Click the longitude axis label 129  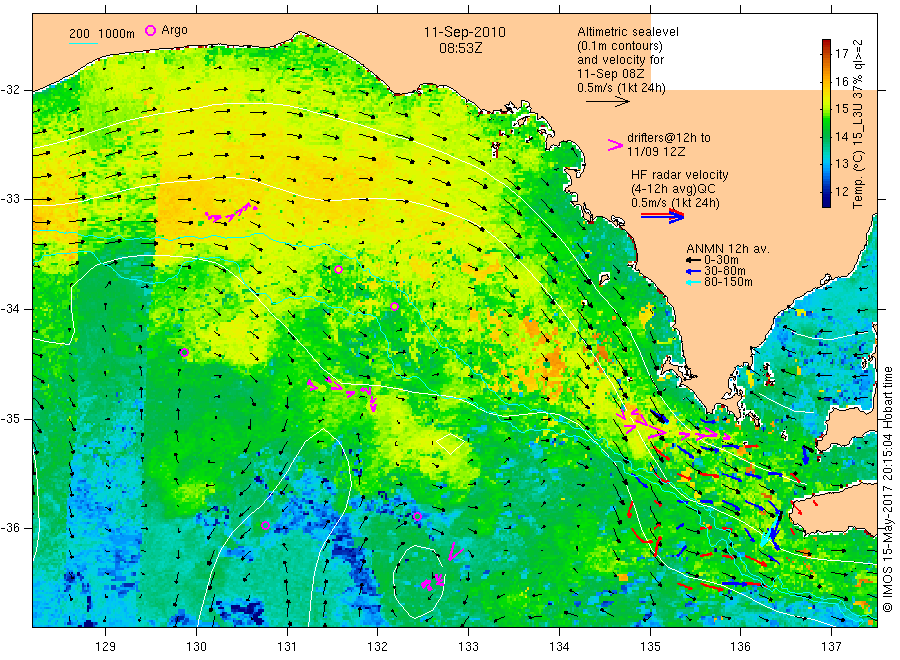click(106, 647)
